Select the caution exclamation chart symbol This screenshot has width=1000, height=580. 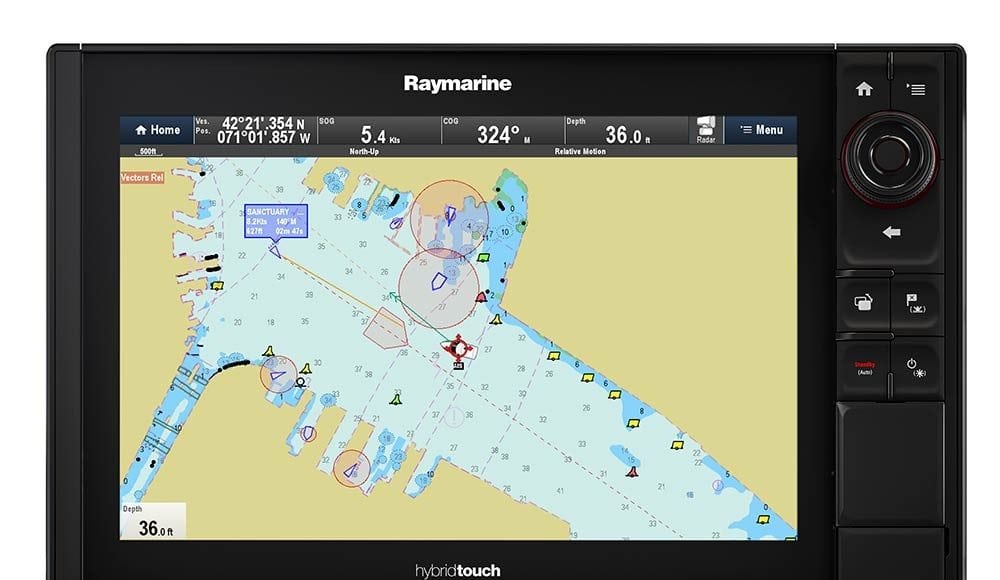[x=453, y=417]
